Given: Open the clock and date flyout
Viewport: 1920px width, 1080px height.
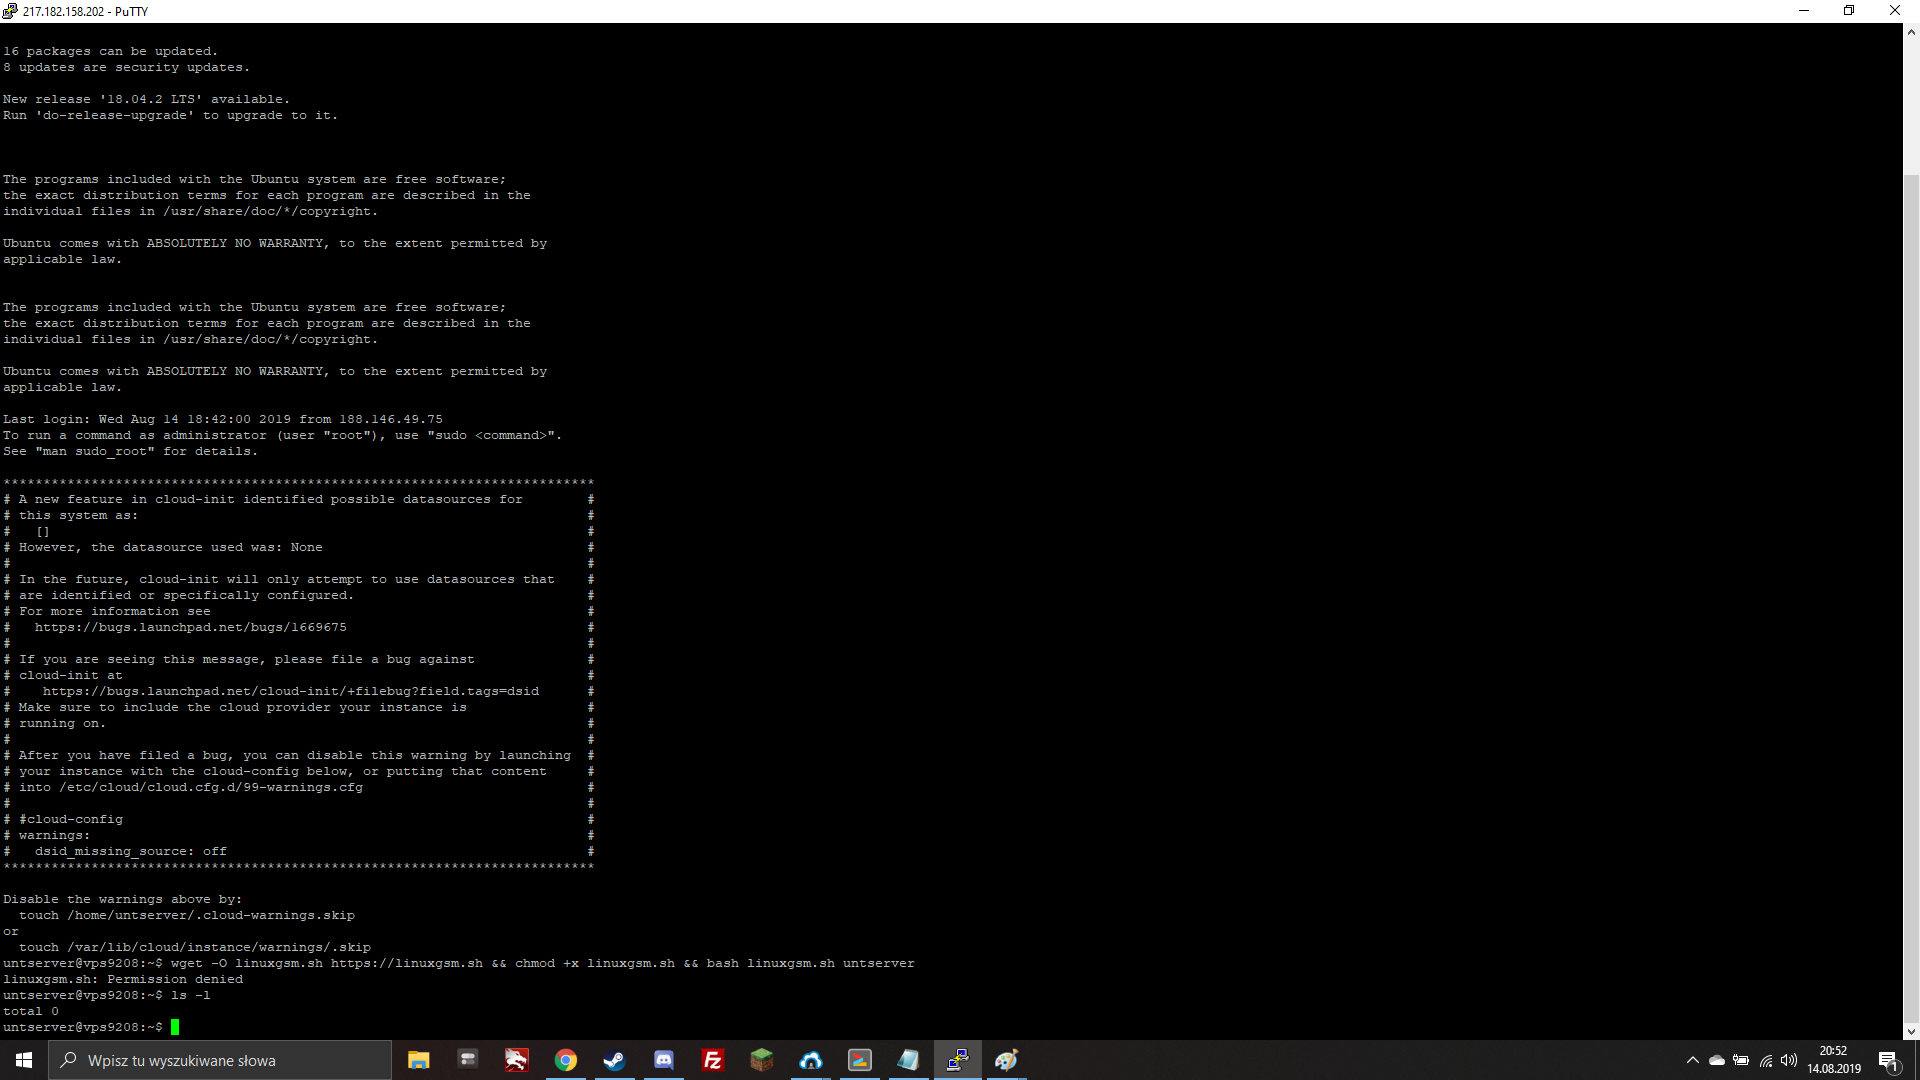Looking at the screenshot, I should click(x=1833, y=1060).
